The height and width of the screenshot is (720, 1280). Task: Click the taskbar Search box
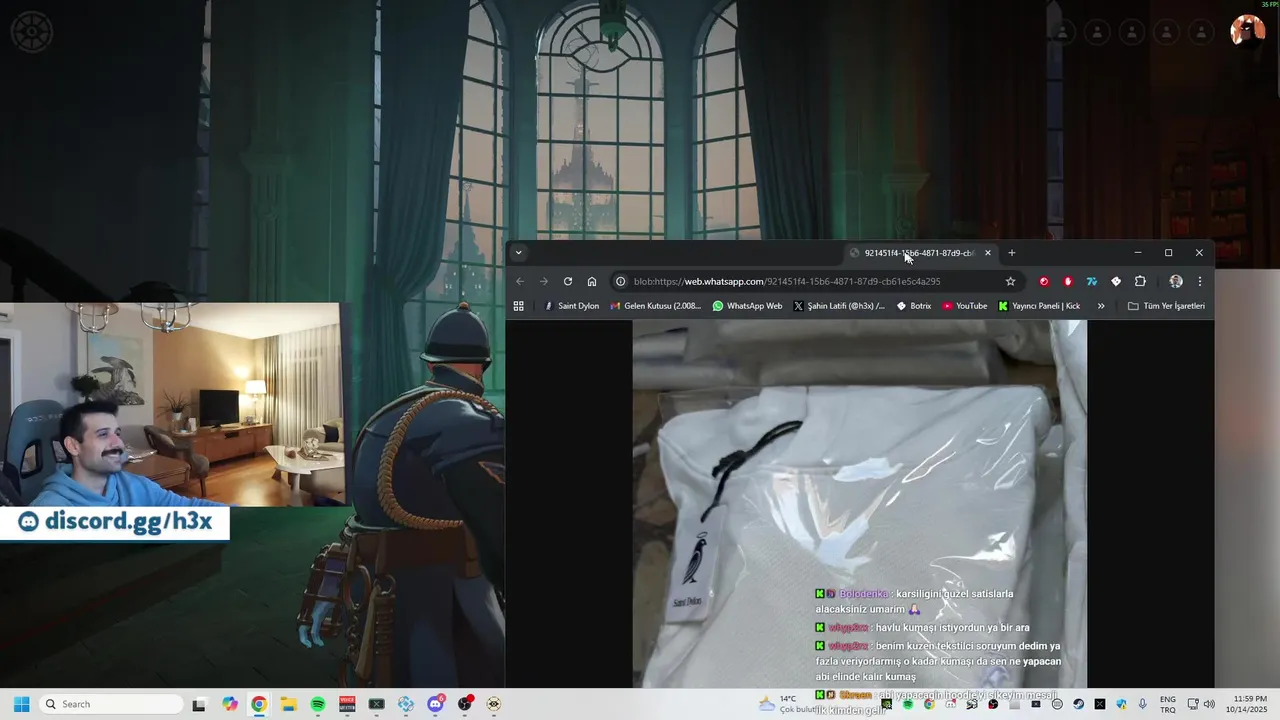pos(110,704)
